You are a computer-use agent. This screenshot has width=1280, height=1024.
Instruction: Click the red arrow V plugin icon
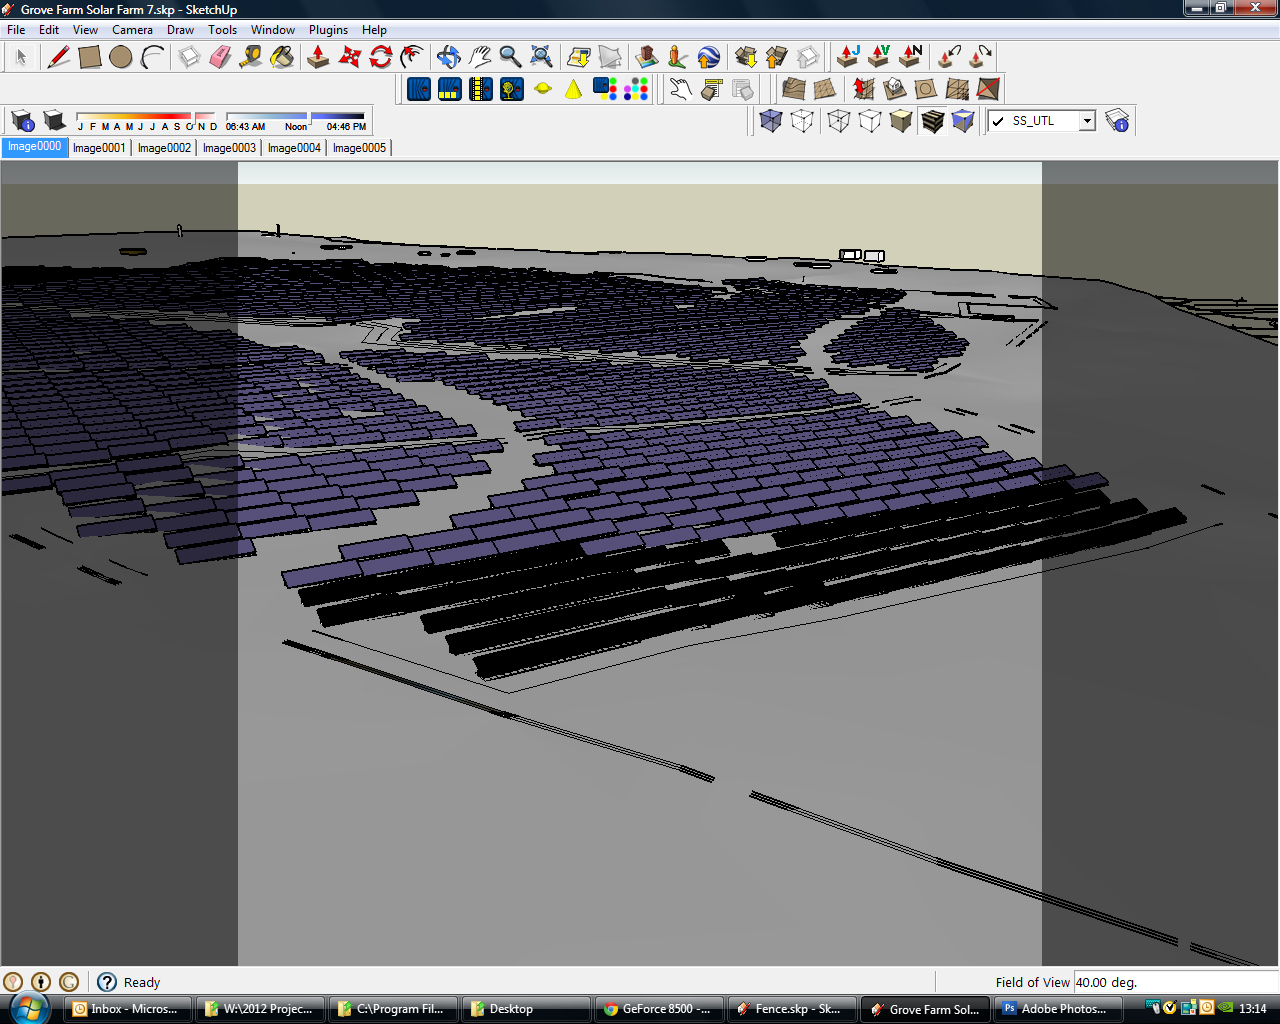(x=879, y=56)
